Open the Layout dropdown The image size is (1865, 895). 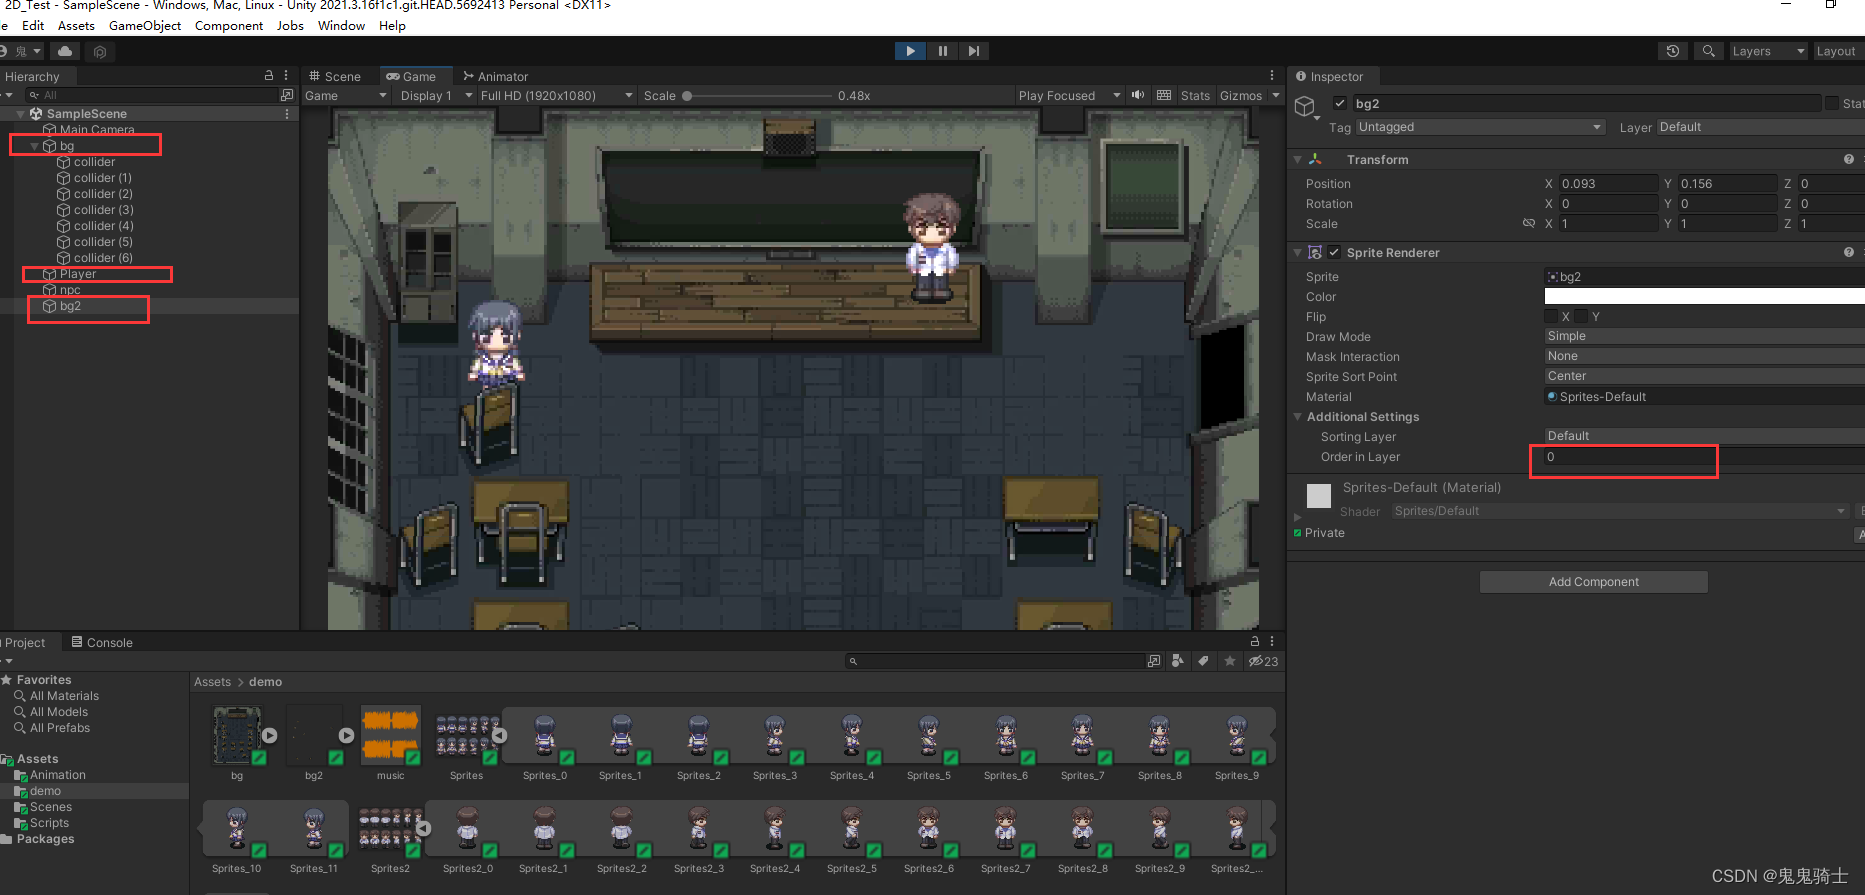coord(1838,51)
